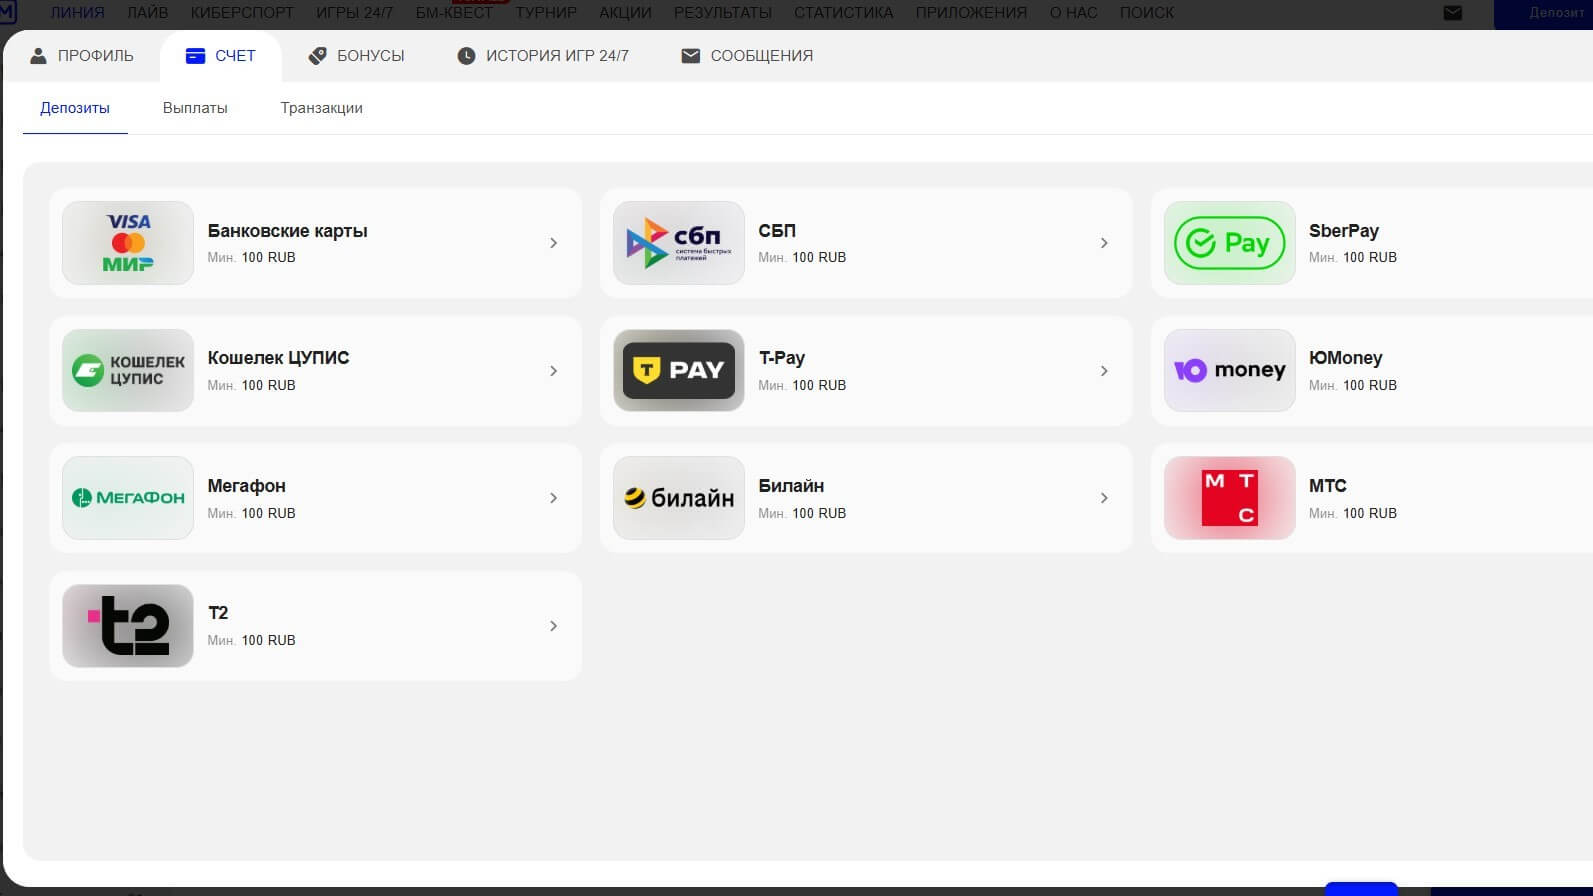Screen dimensions: 1593x896
Task: Choose the T-Pay logo
Action: point(679,371)
